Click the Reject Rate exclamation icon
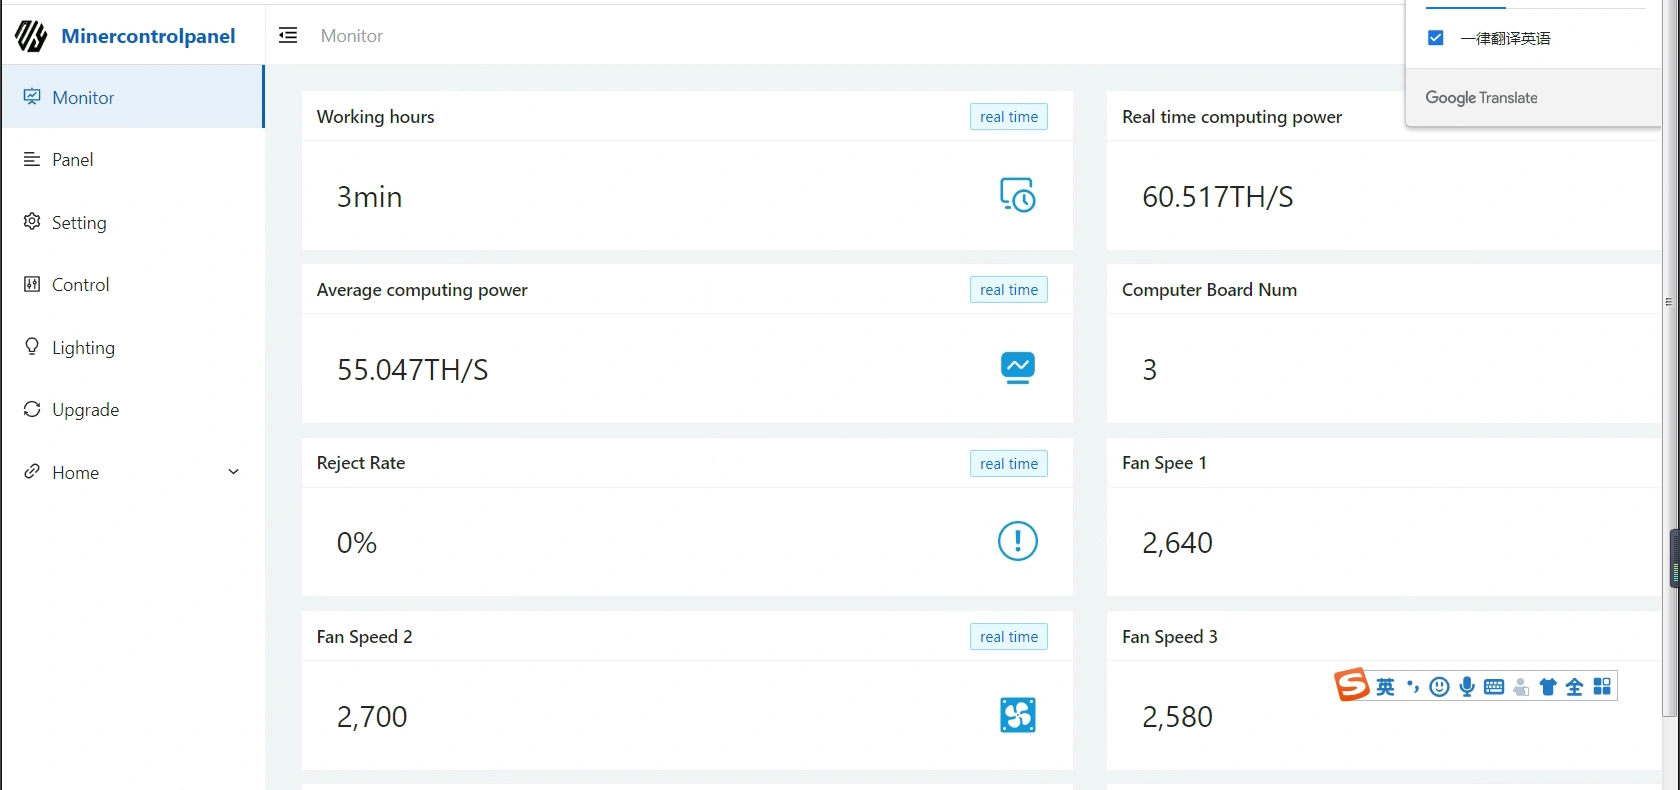Image resolution: width=1680 pixels, height=790 pixels. pyautogui.click(x=1017, y=541)
